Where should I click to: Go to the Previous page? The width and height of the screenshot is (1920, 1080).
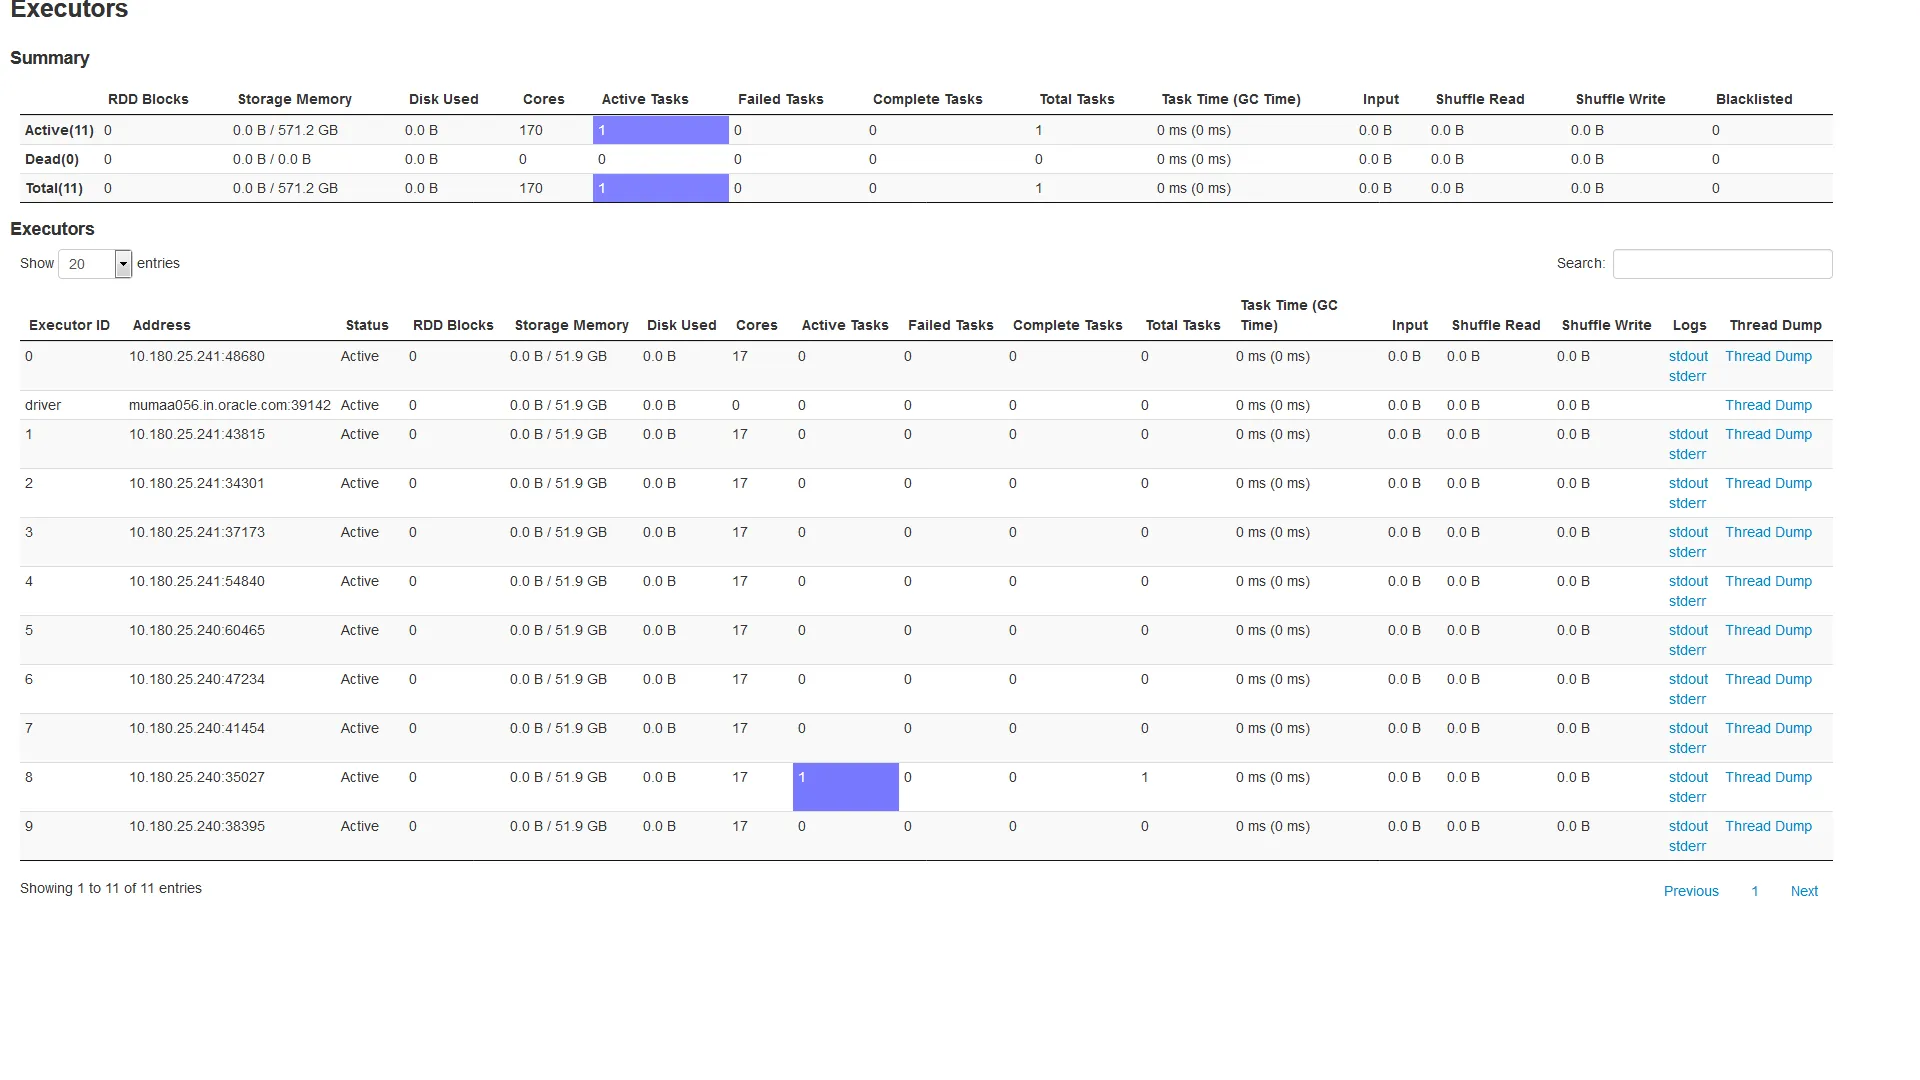[x=1691, y=892]
